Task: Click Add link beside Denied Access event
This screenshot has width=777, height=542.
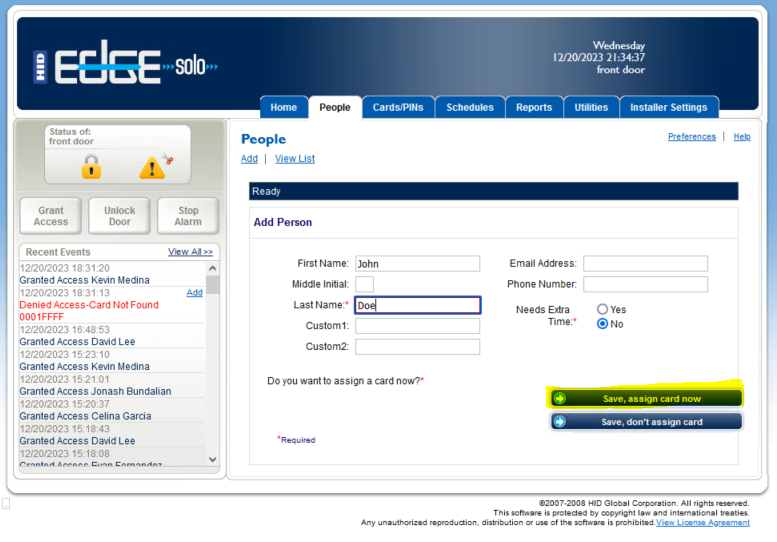Action: tap(194, 293)
